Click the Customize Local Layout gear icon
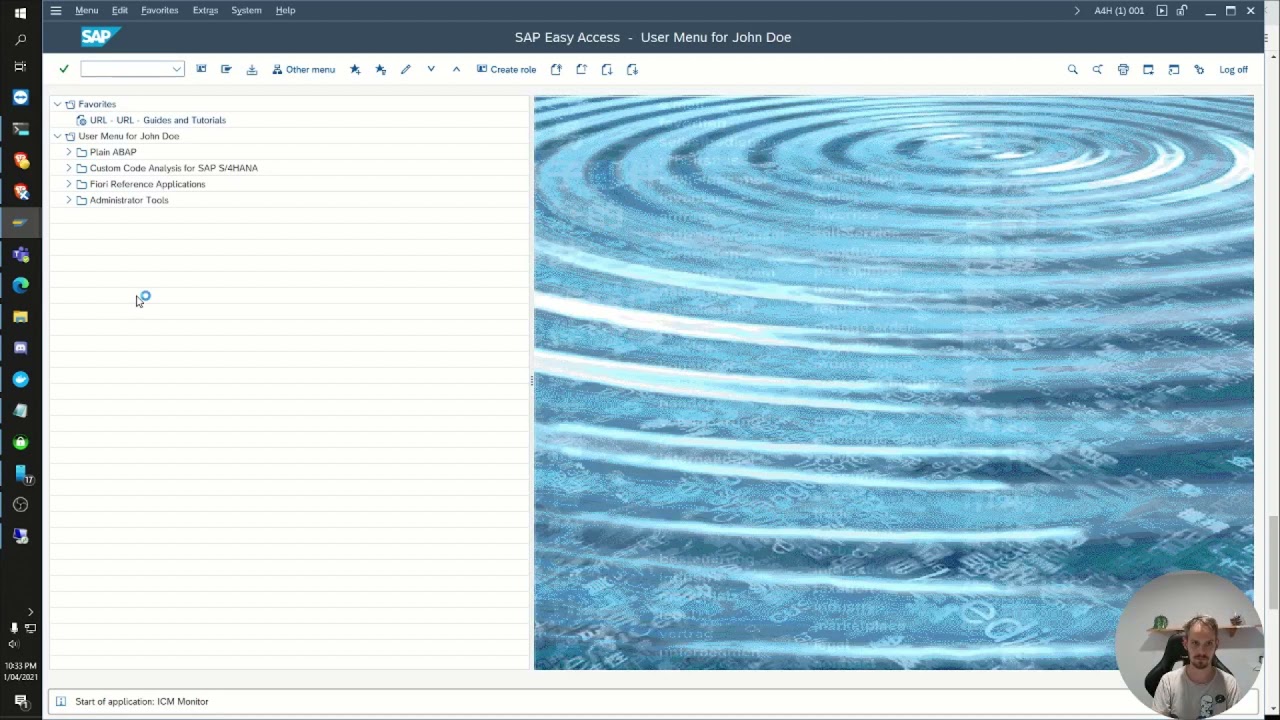This screenshot has width=1280, height=720. (1199, 69)
